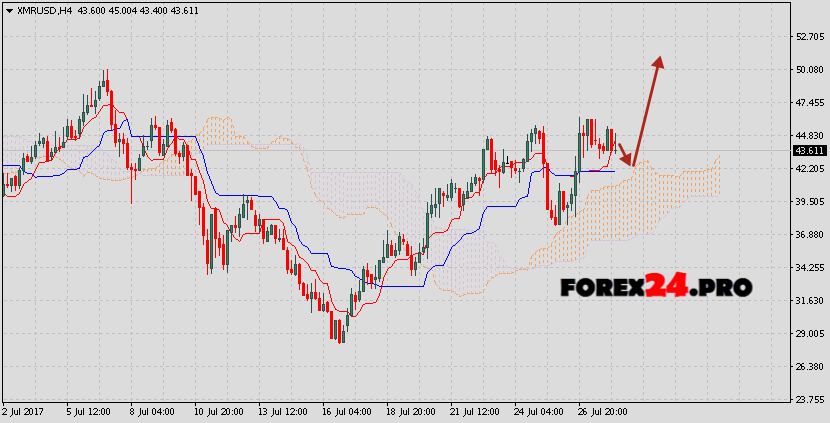Image resolution: width=830 pixels, height=423 pixels.
Task: Click the FOREX24.PRO watermark
Action: coord(654,287)
